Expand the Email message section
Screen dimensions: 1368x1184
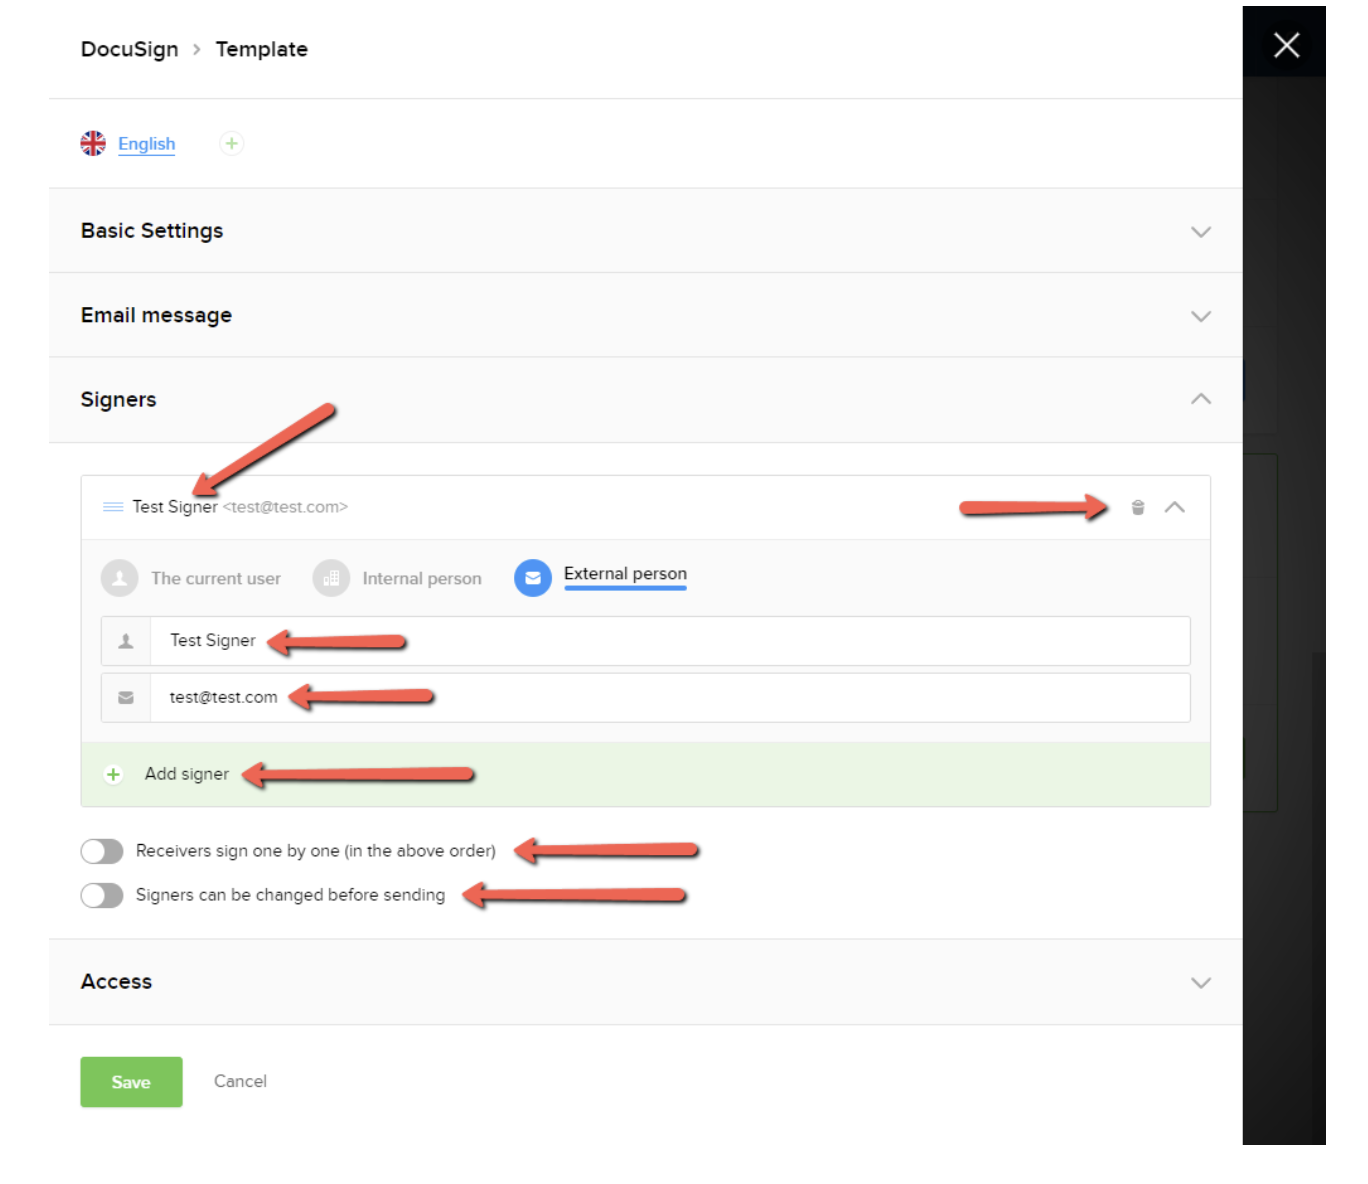[x=1200, y=316]
